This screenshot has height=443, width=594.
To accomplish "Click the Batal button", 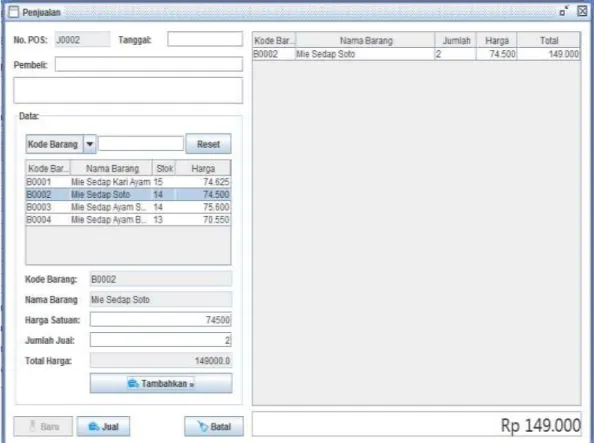I will tap(214, 426).
